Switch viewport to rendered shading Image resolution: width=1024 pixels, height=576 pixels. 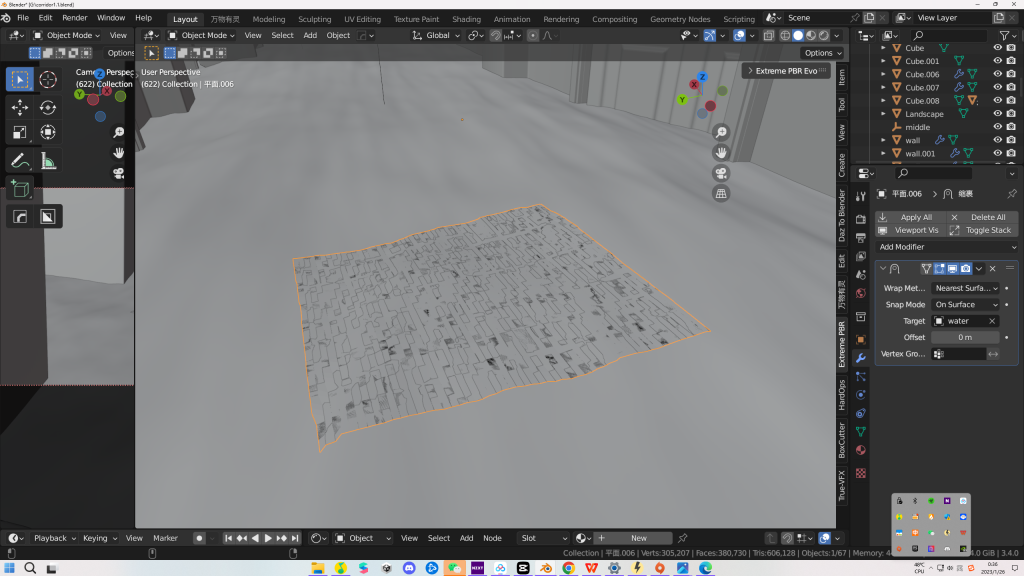pyautogui.click(x=824, y=35)
